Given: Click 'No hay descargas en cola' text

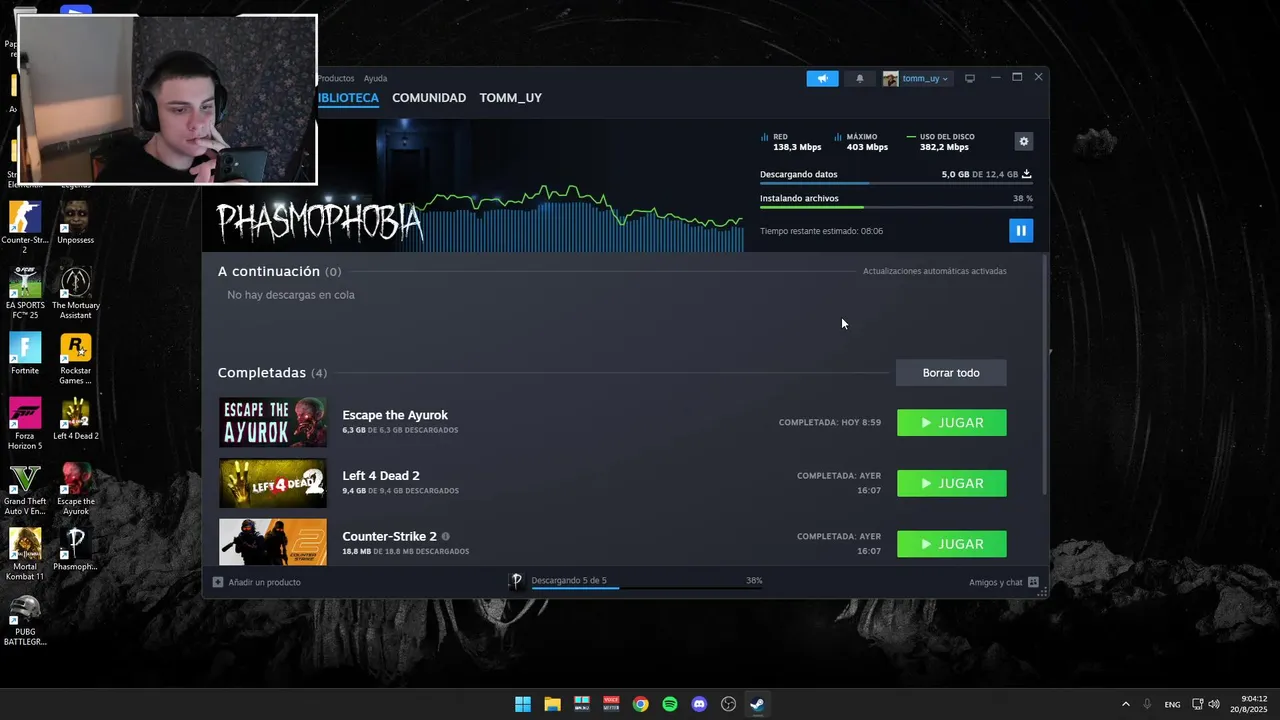Looking at the screenshot, I should pyautogui.click(x=291, y=295).
